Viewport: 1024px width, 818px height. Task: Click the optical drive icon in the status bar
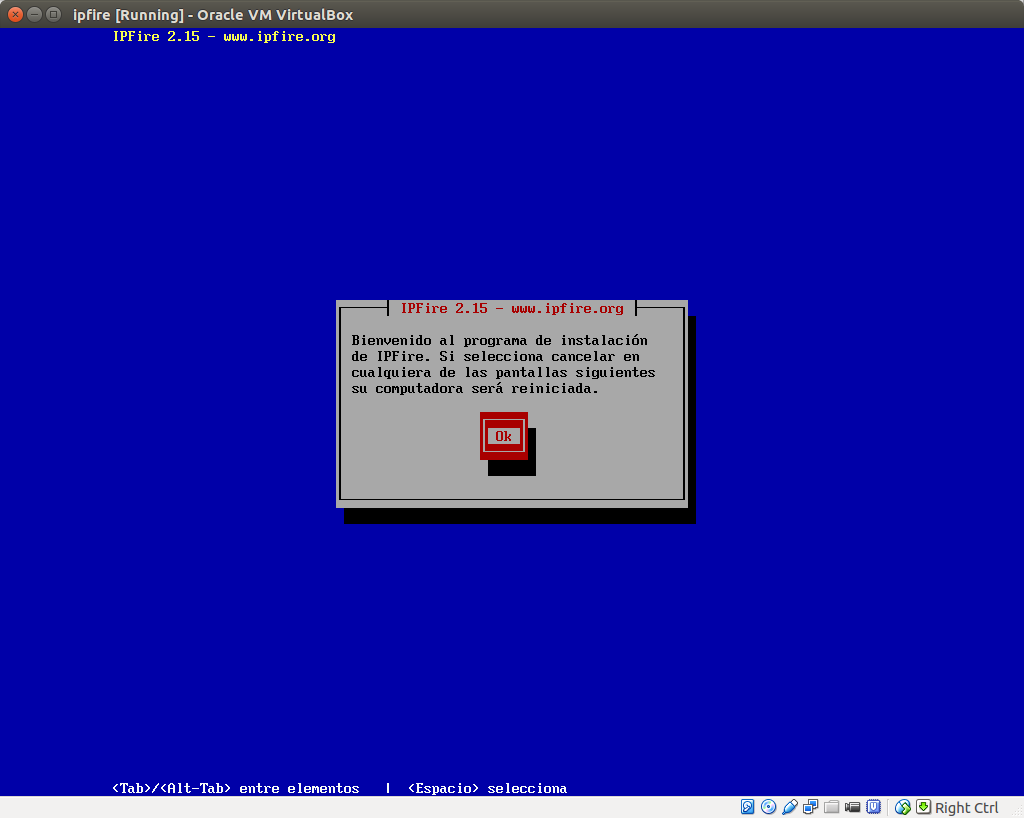click(768, 807)
